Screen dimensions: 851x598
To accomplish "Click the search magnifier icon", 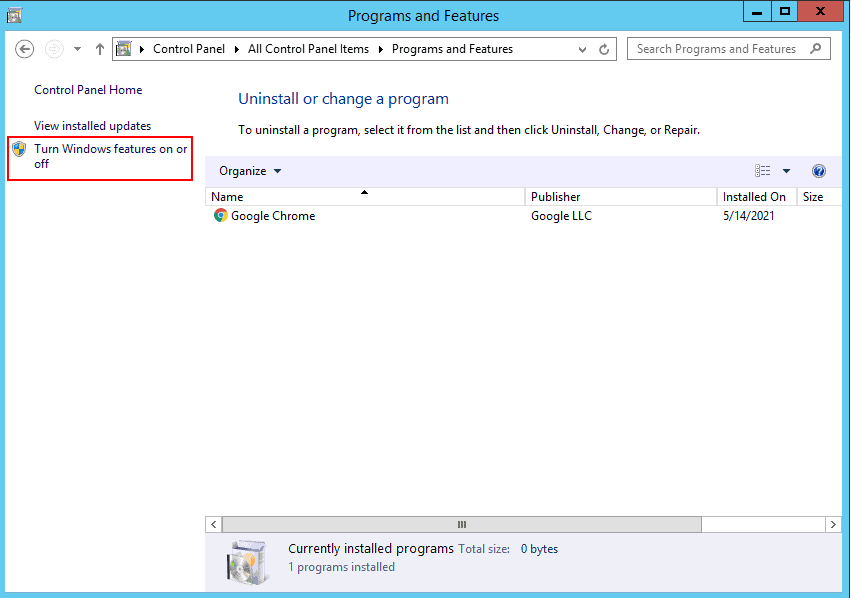I will (x=815, y=49).
